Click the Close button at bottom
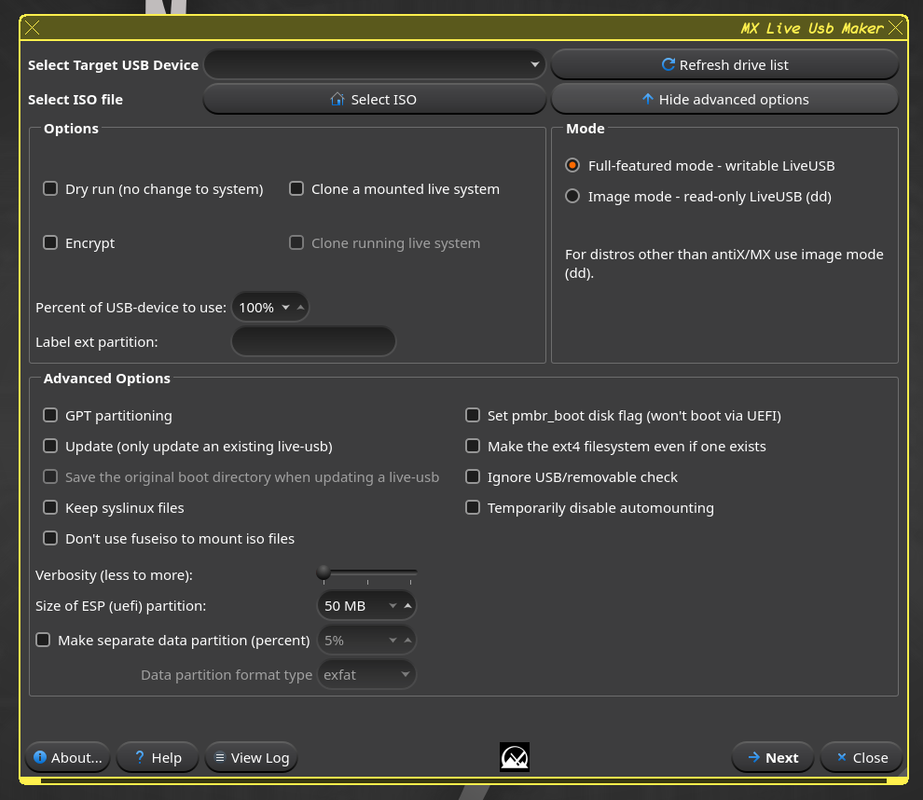The image size is (923, 800). point(862,757)
